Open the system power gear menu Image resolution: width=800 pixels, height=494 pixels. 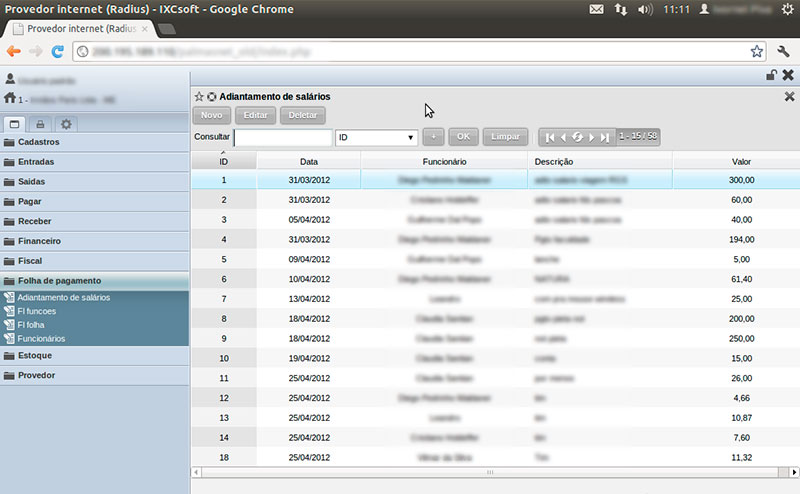click(x=788, y=9)
